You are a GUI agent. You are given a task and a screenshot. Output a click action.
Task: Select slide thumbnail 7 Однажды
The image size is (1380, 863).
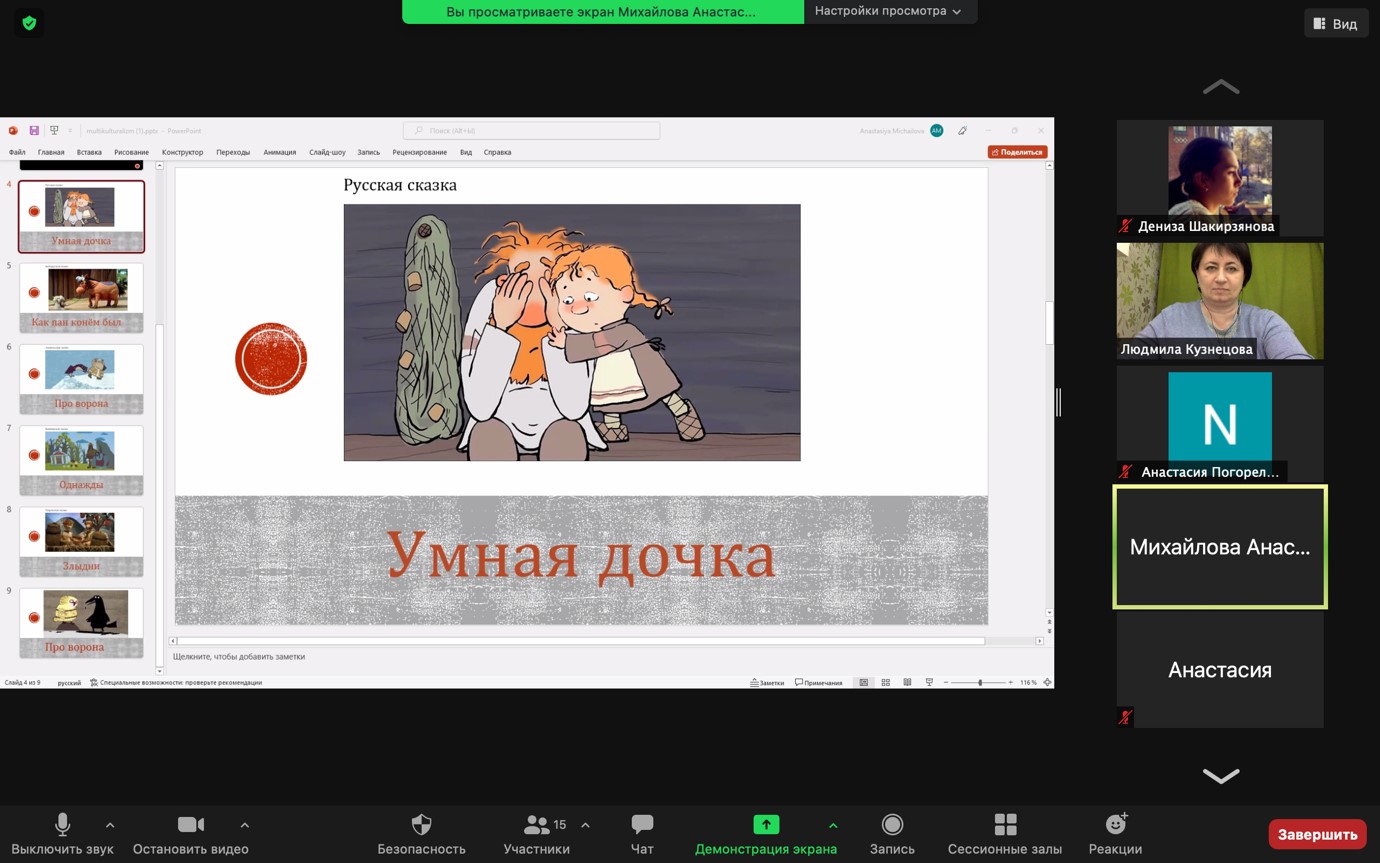81,460
